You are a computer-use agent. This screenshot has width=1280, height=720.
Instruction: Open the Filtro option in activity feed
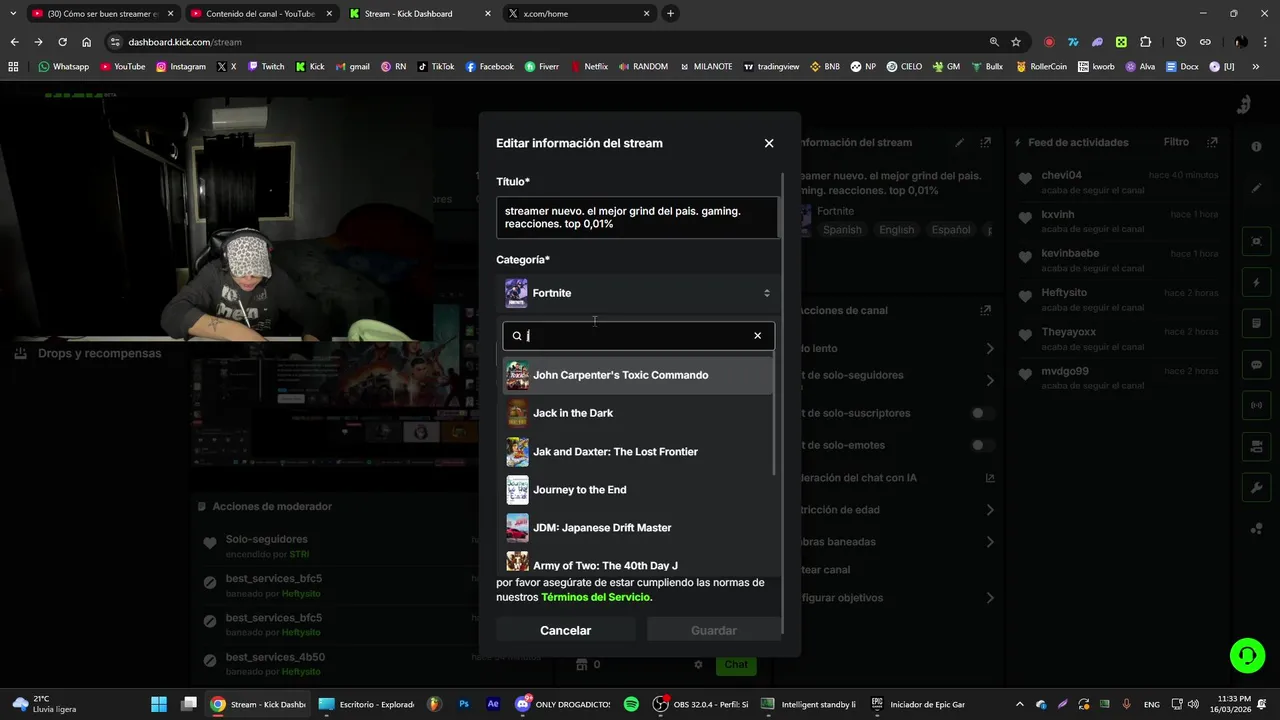coord(1176,142)
